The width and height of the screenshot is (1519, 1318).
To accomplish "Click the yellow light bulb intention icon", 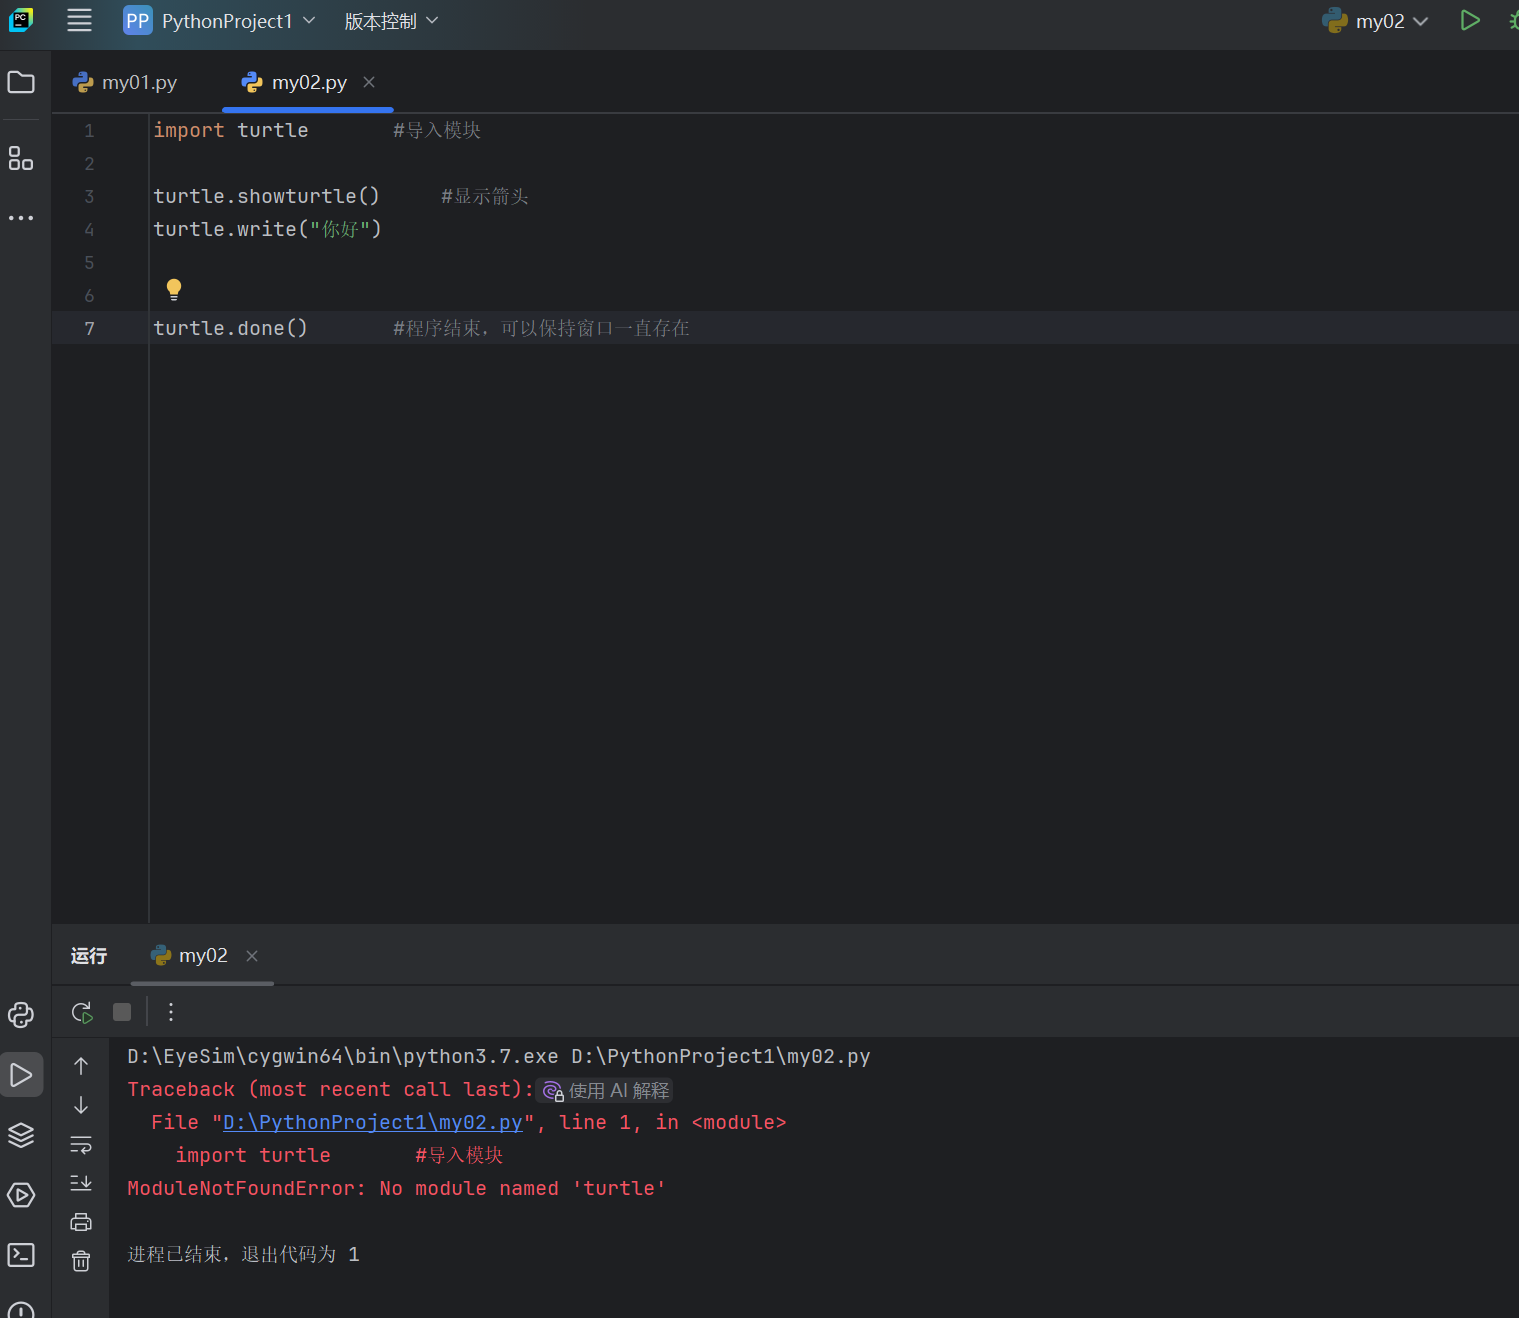I will pyautogui.click(x=174, y=290).
